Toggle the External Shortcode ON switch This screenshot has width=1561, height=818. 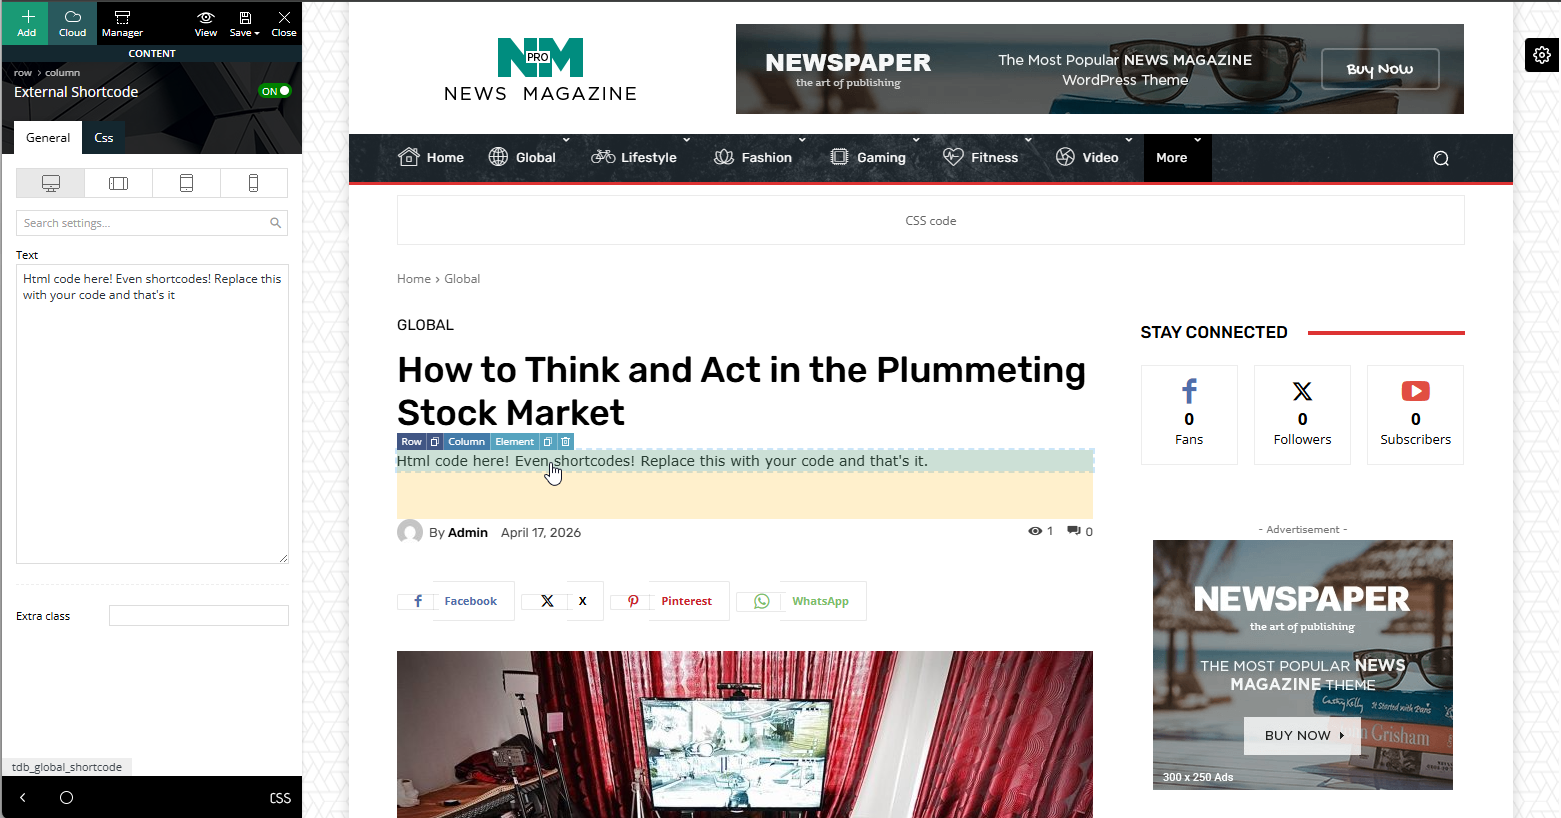click(x=275, y=91)
